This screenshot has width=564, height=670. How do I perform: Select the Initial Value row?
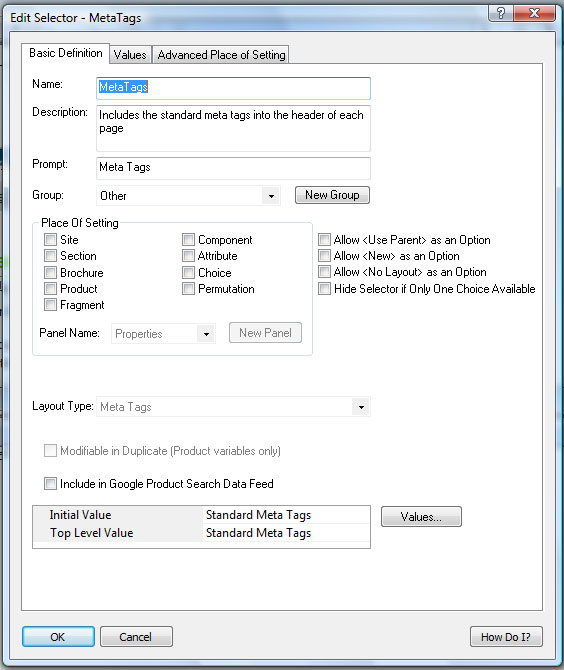201,515
